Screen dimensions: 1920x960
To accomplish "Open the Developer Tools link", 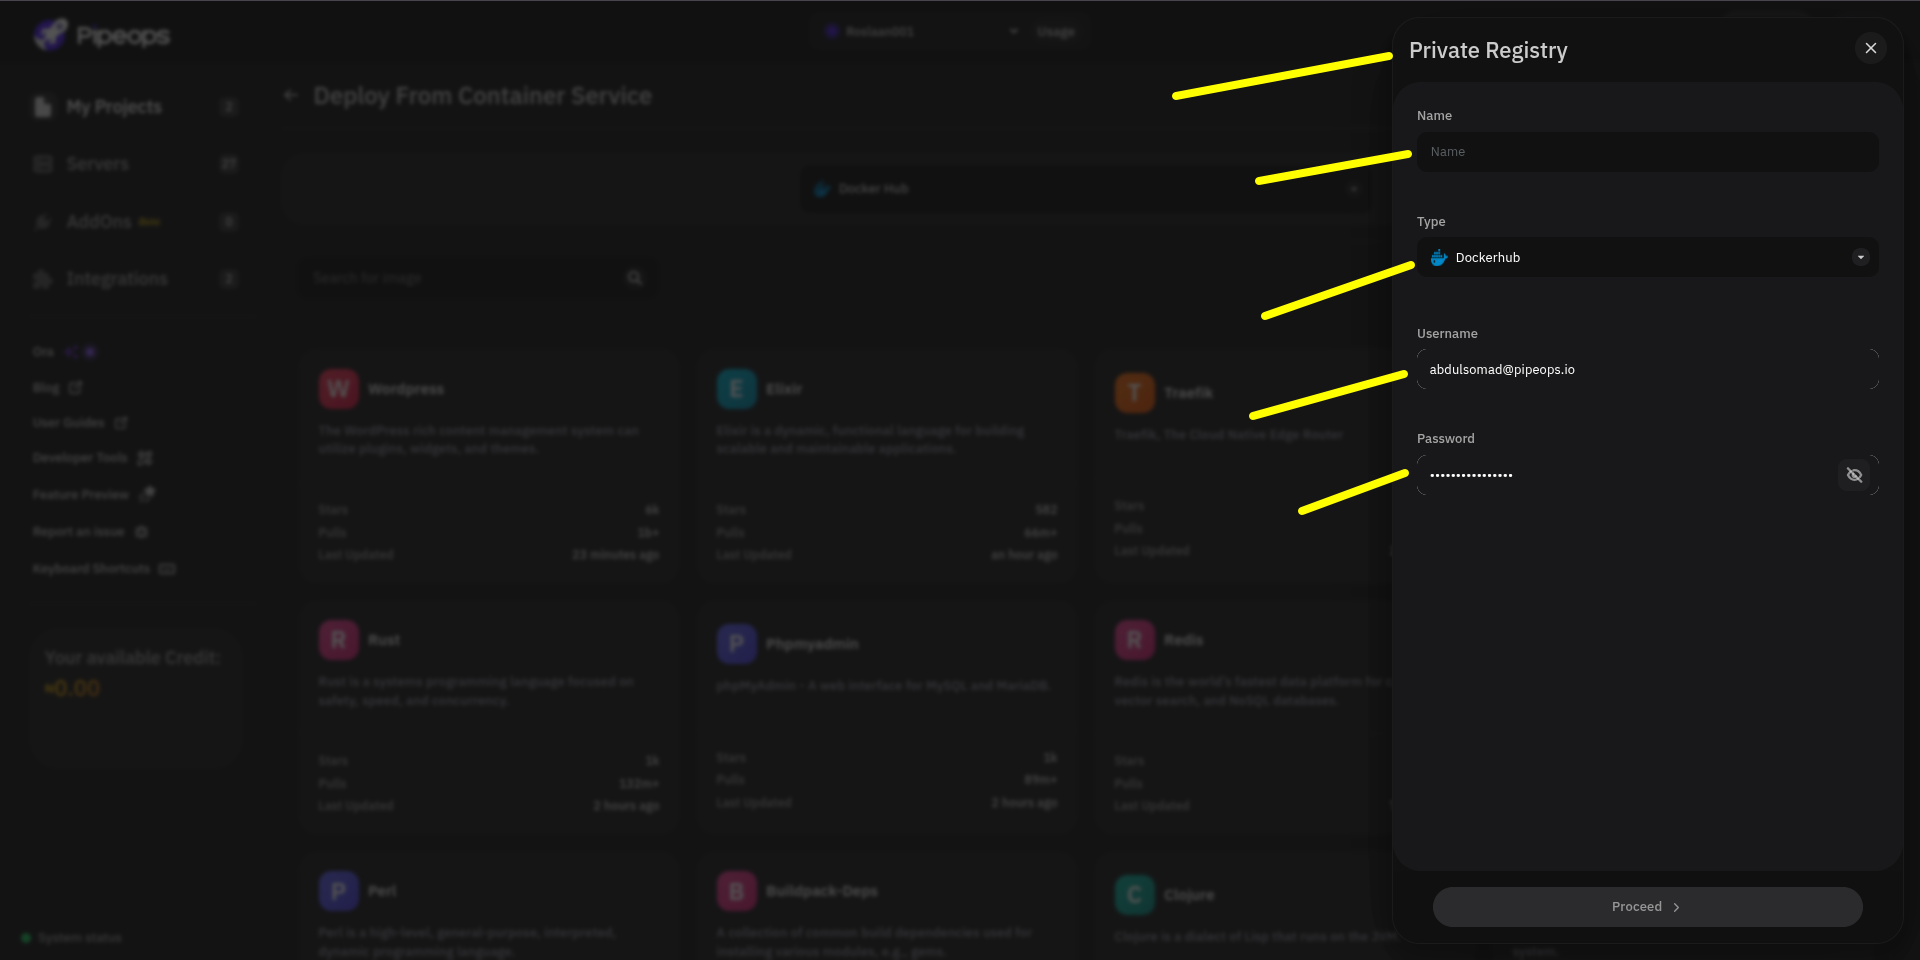I will coord(92,458).
